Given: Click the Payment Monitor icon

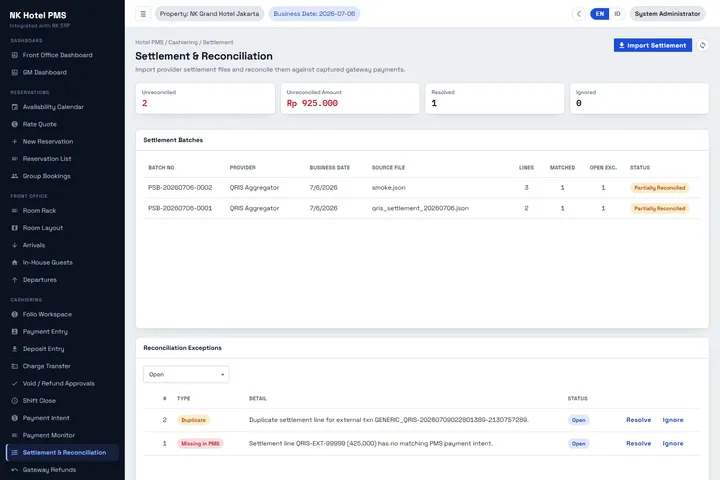Looking at the screenshot, I should [x=15, y=435].
